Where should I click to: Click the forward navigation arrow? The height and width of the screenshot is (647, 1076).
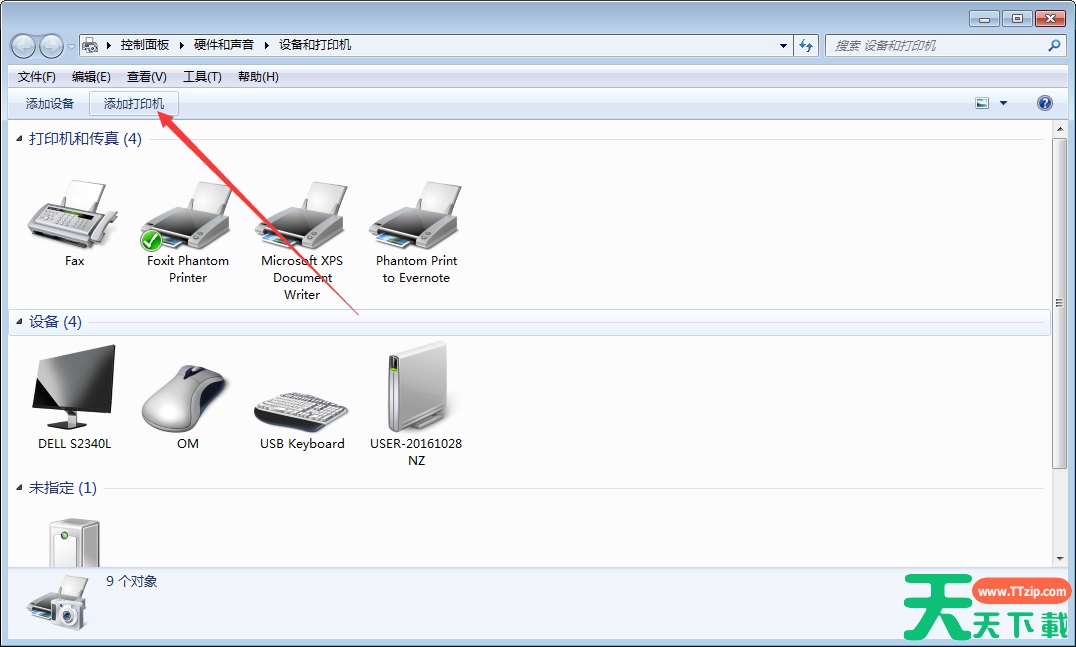[x=51, y=46]
